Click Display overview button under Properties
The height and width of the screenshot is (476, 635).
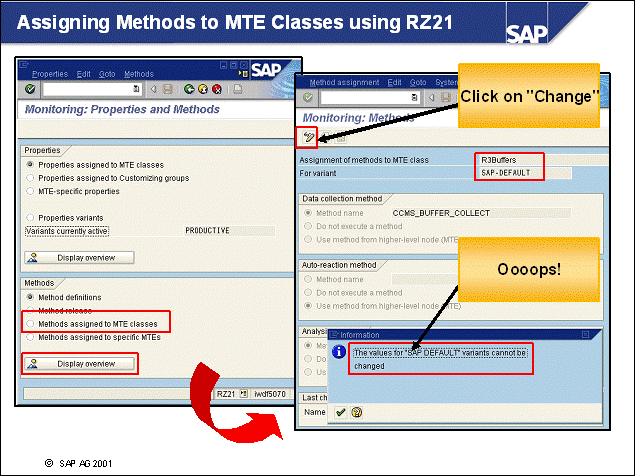tap(80, 257)
